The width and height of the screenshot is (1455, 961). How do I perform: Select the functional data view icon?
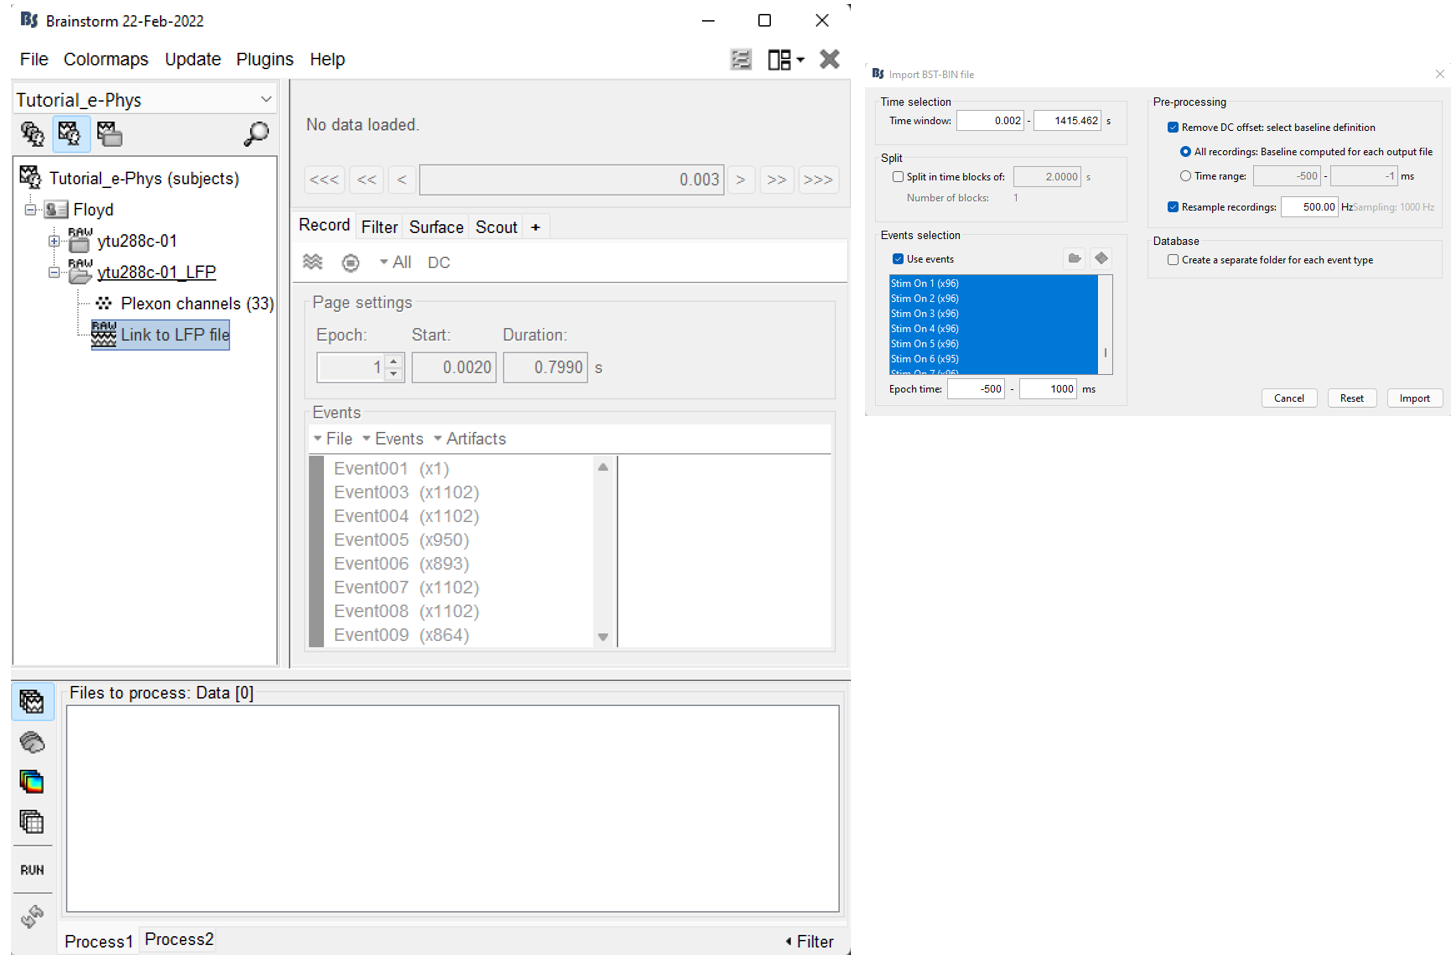70,134
